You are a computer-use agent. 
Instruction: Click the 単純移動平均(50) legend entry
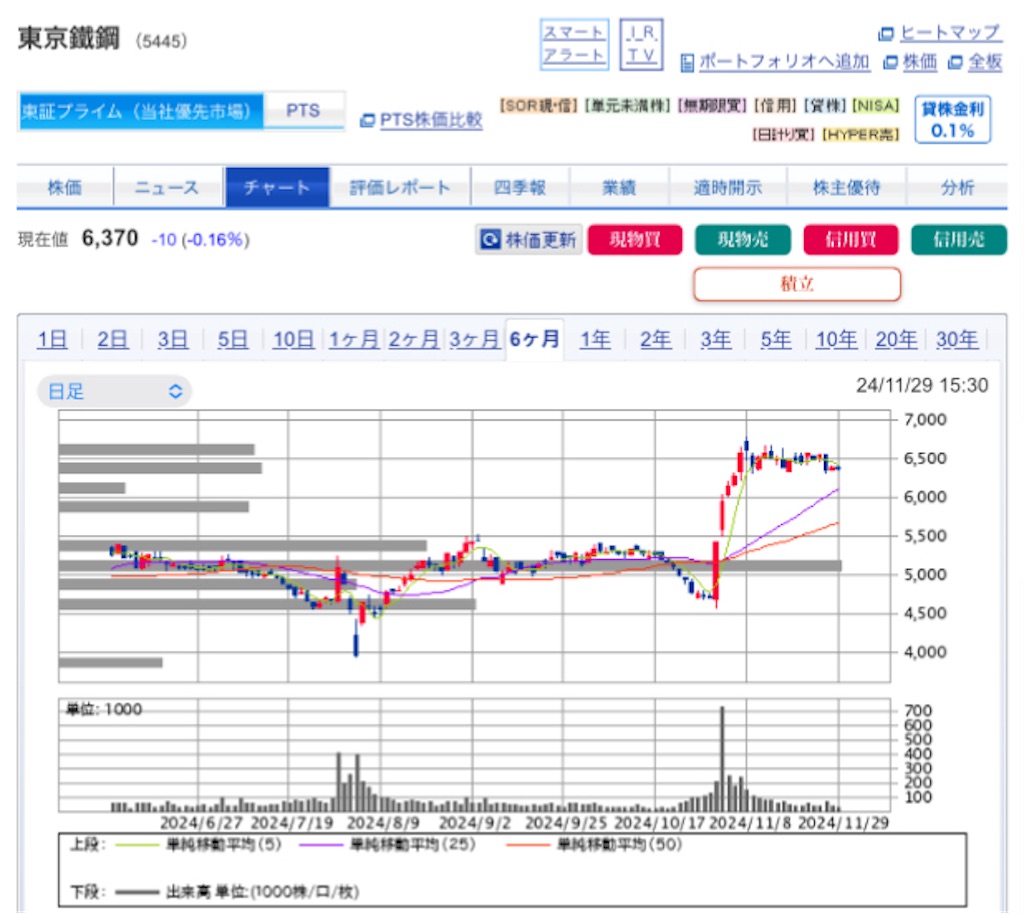click(594, 844)
